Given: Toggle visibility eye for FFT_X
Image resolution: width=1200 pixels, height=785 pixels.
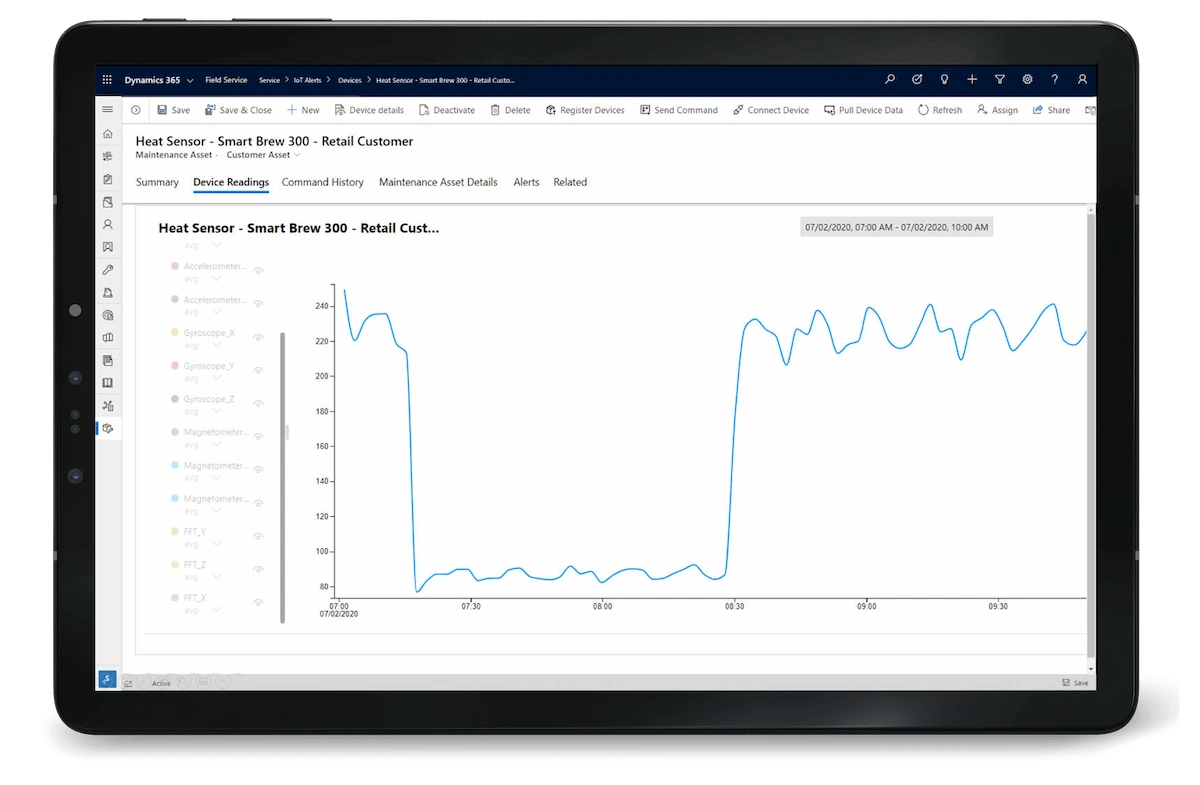Looking at the screenshot, I should tap(258, 602).
